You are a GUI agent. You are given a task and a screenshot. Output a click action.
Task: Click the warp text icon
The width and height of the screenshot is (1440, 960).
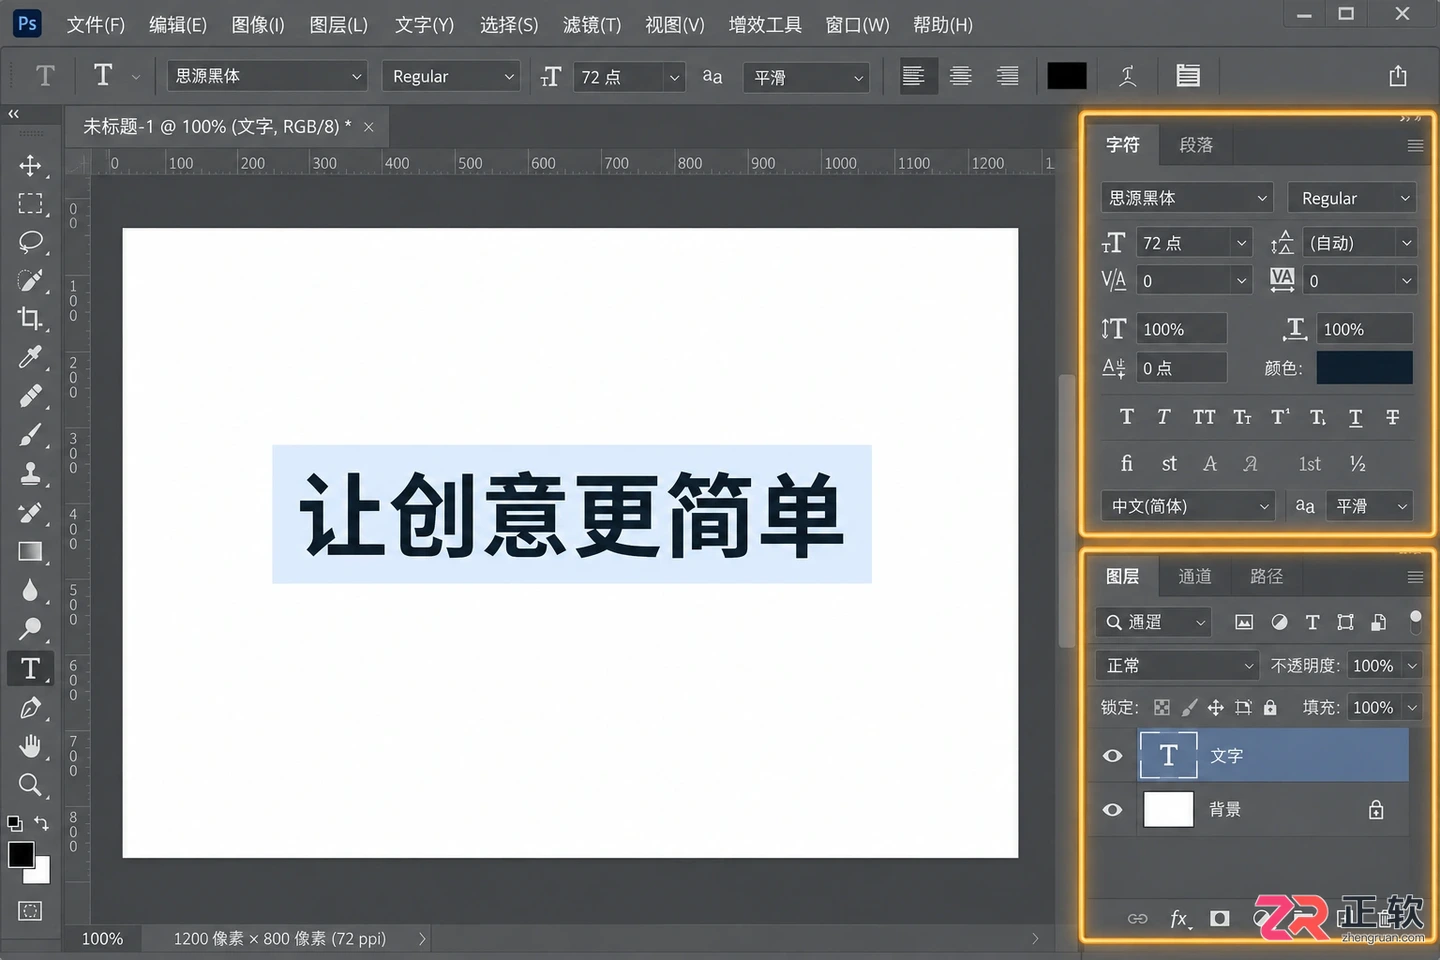point(1128,76)
